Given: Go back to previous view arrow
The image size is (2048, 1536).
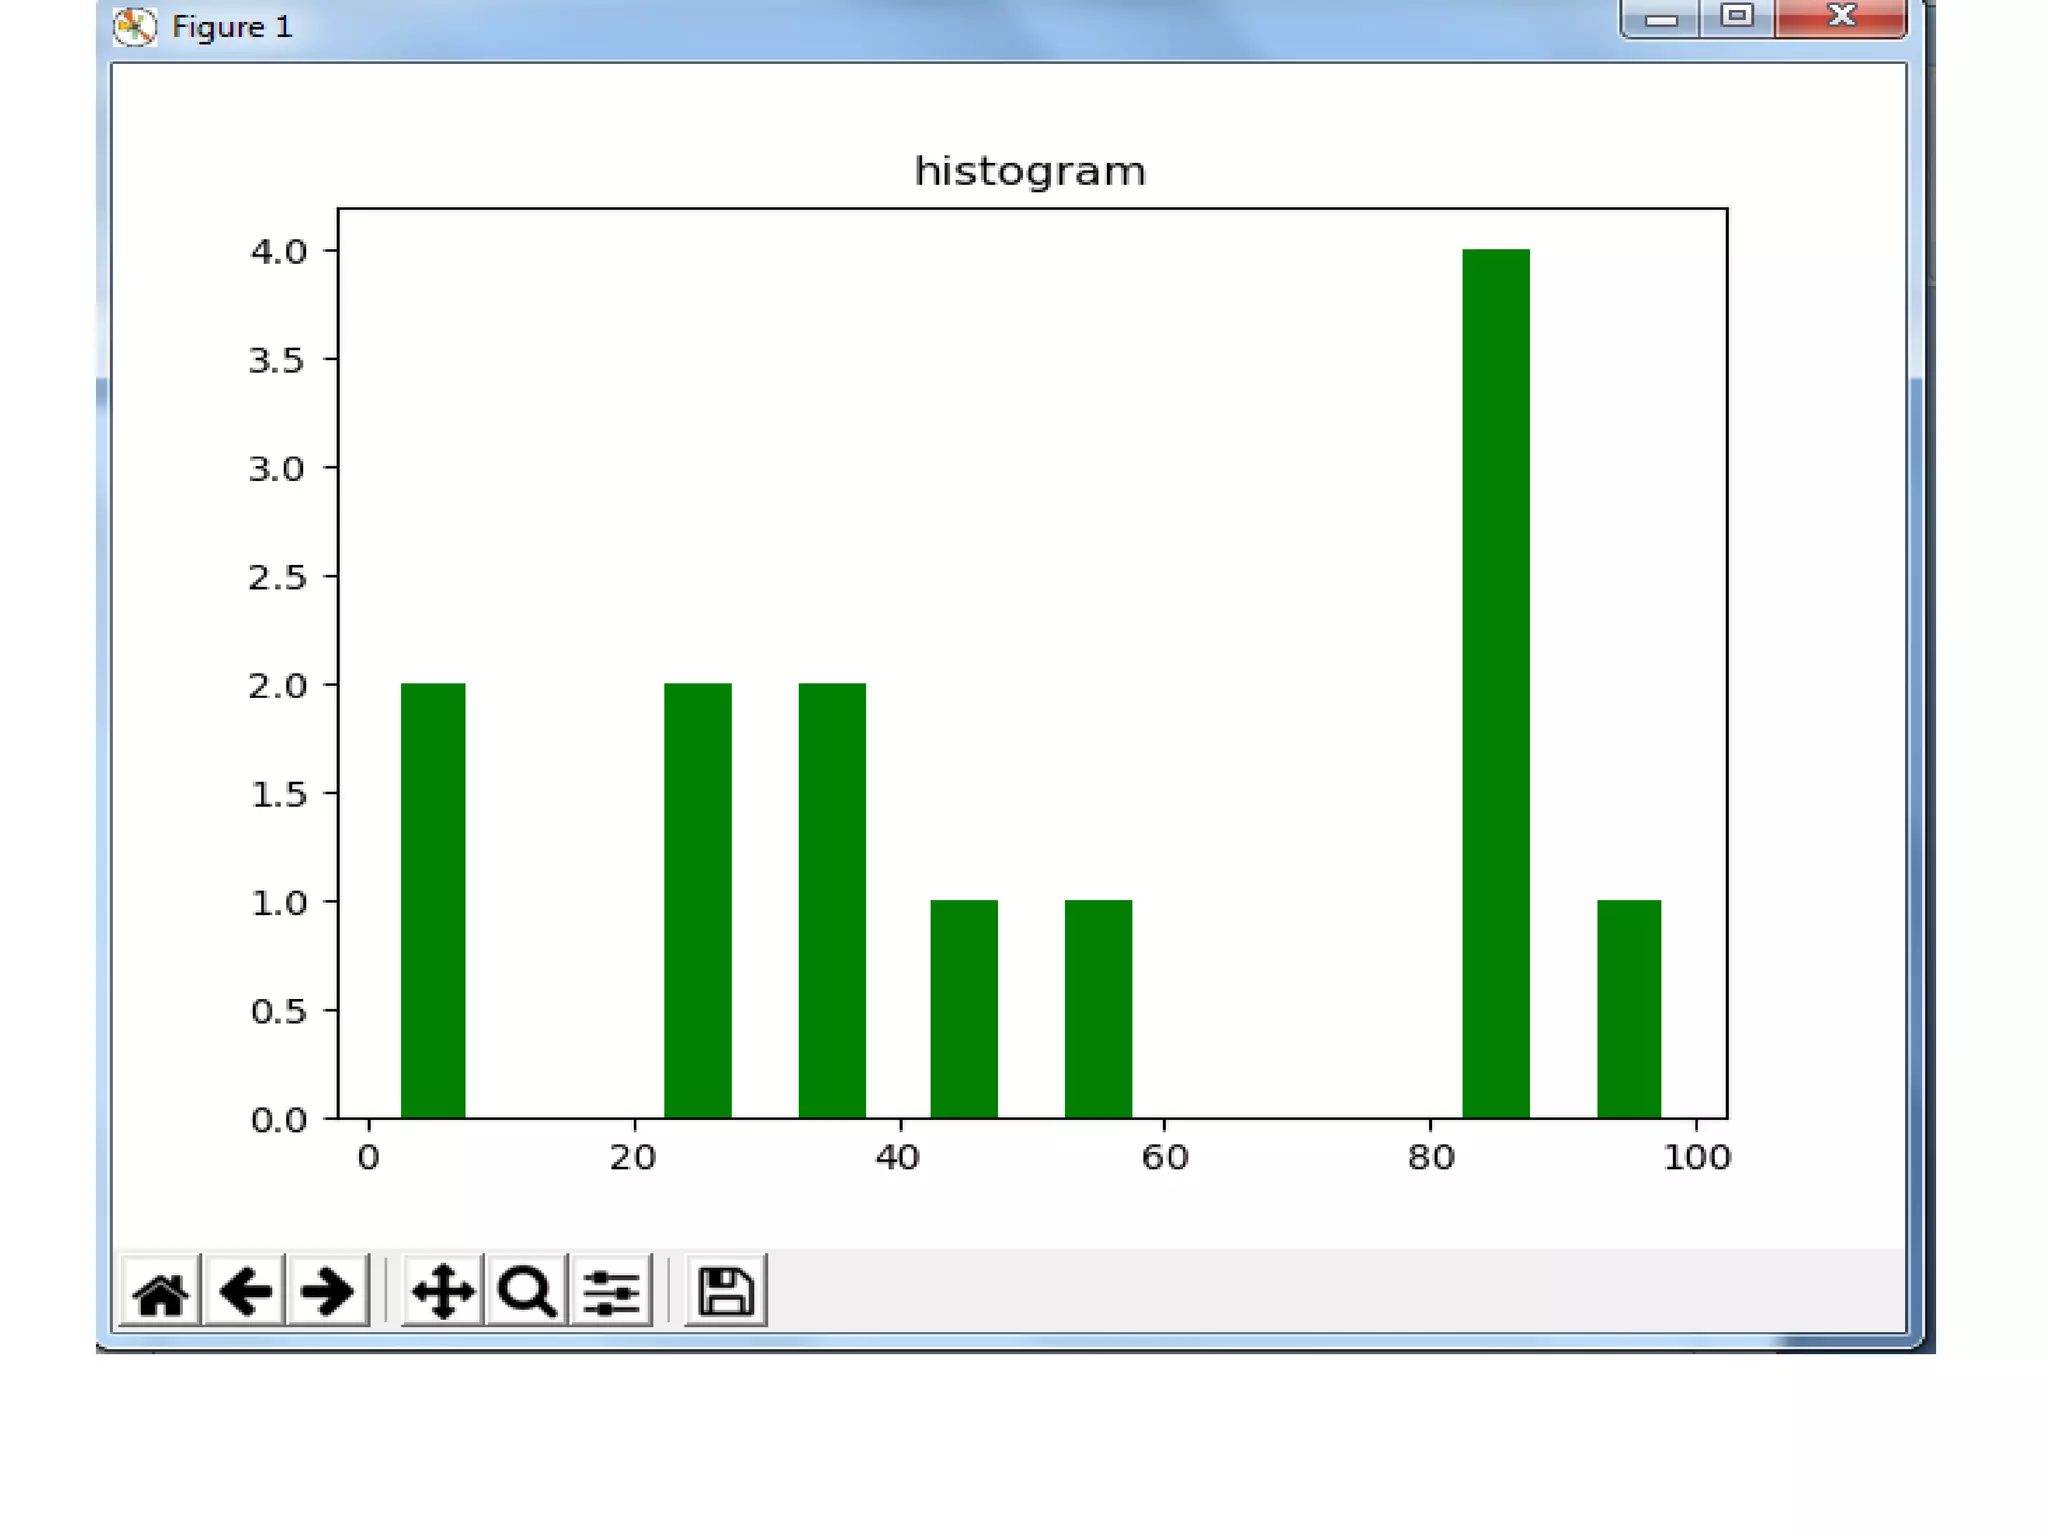Looking at the screenshot, I should click(244, 1291).
